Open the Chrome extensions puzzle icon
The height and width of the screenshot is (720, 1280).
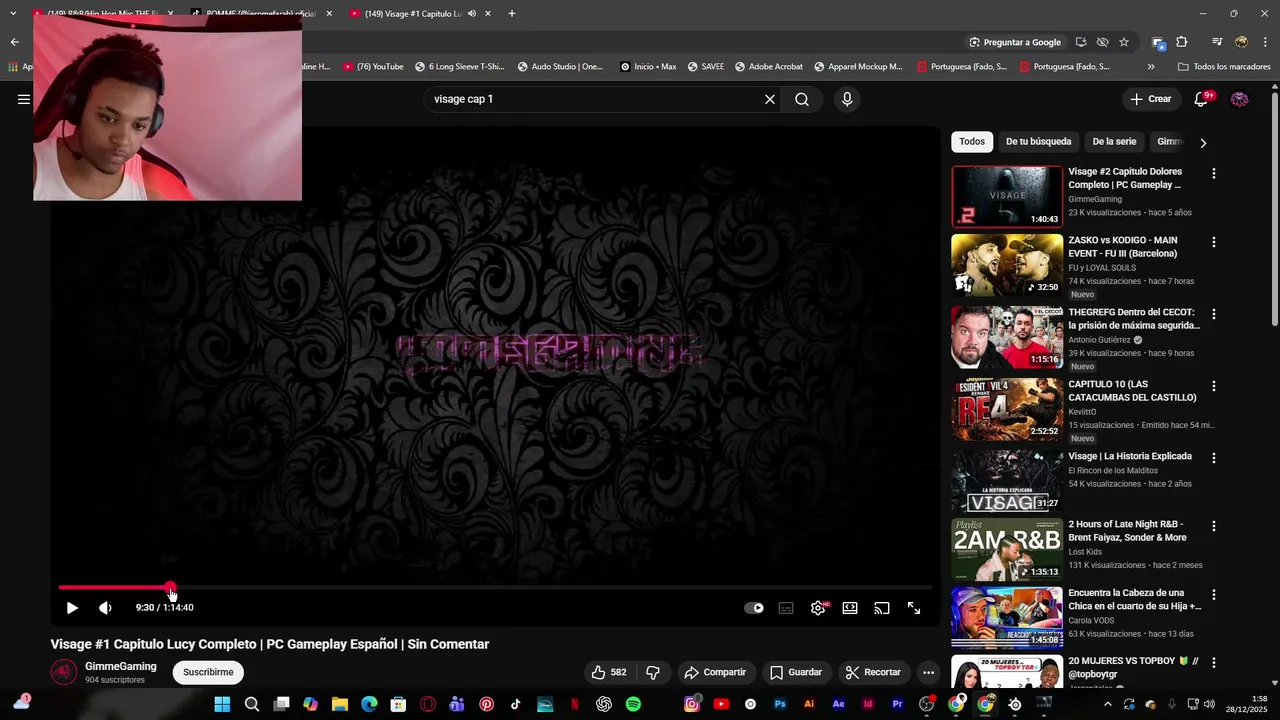pyautogui.click(x=1182, y=42)
